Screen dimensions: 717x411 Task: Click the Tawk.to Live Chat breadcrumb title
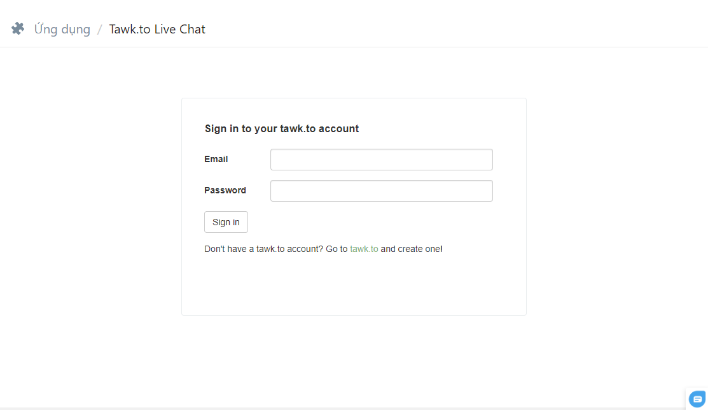coord(157,29)
